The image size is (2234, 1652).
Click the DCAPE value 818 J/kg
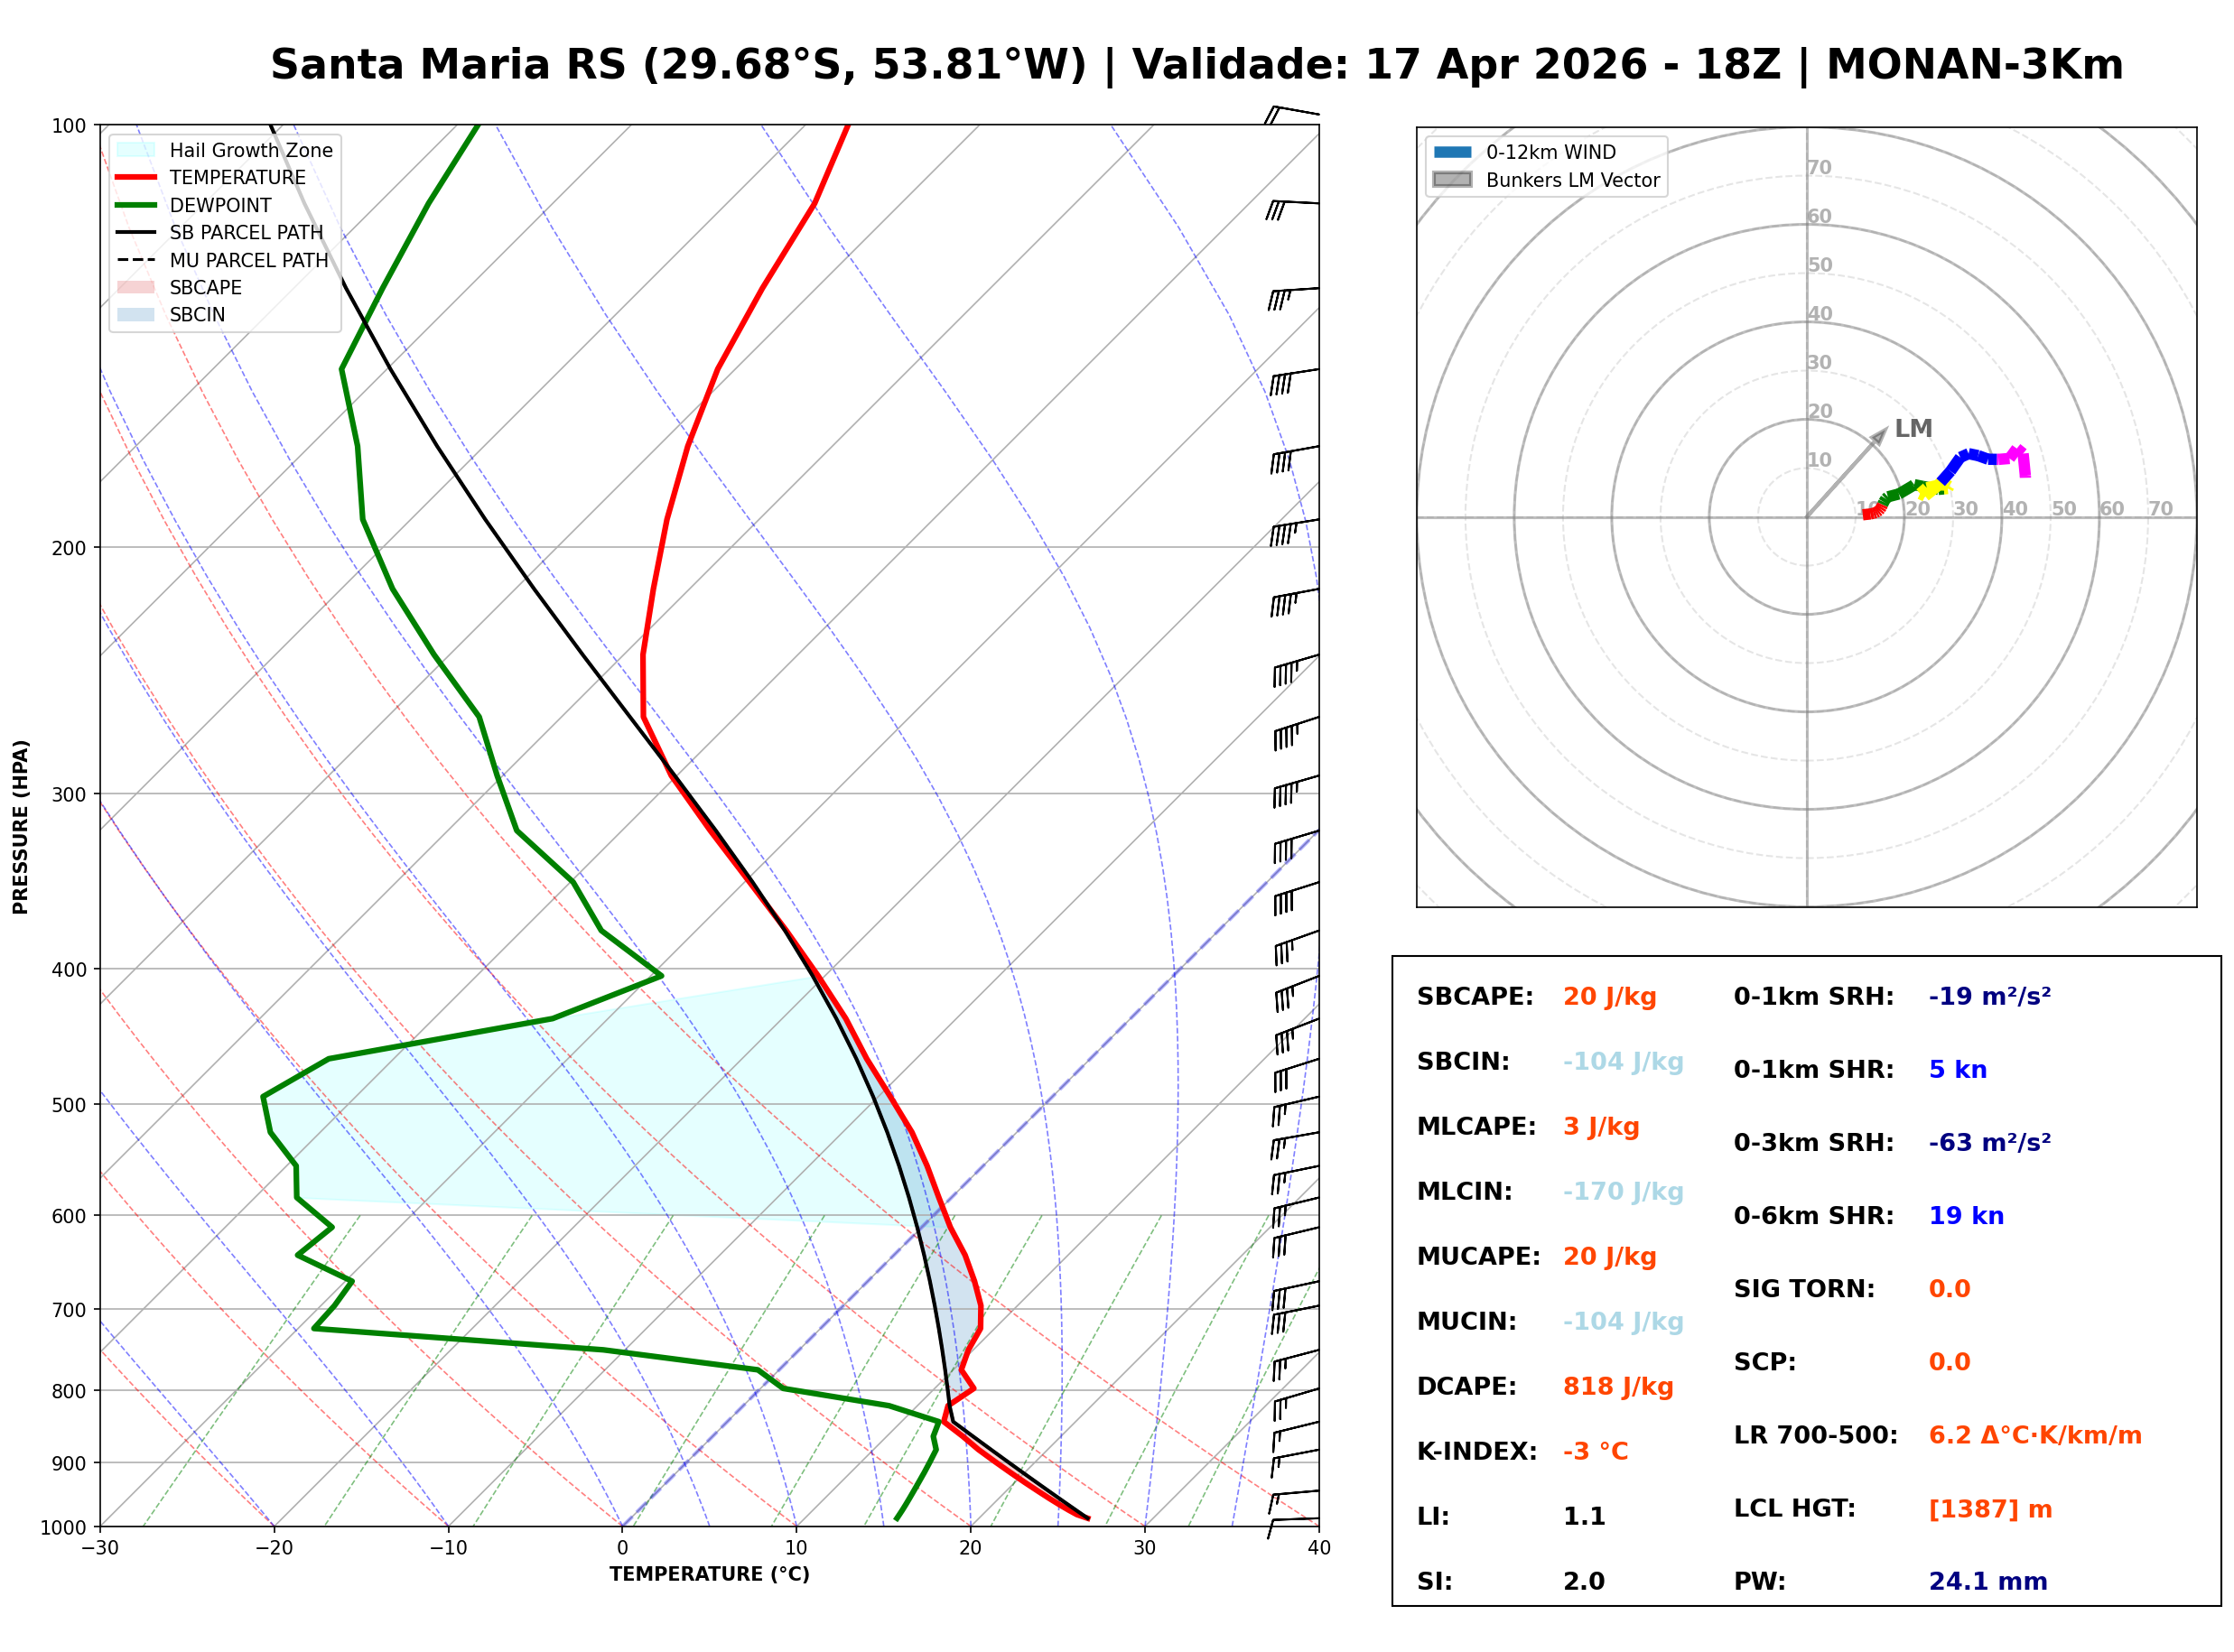pos(1617,1387)
